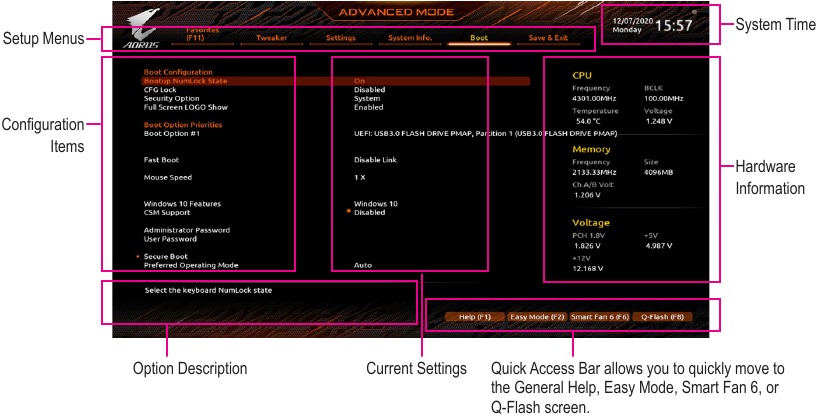
Task: Expand Boot Option #1 device list
Action: point(485,133)
